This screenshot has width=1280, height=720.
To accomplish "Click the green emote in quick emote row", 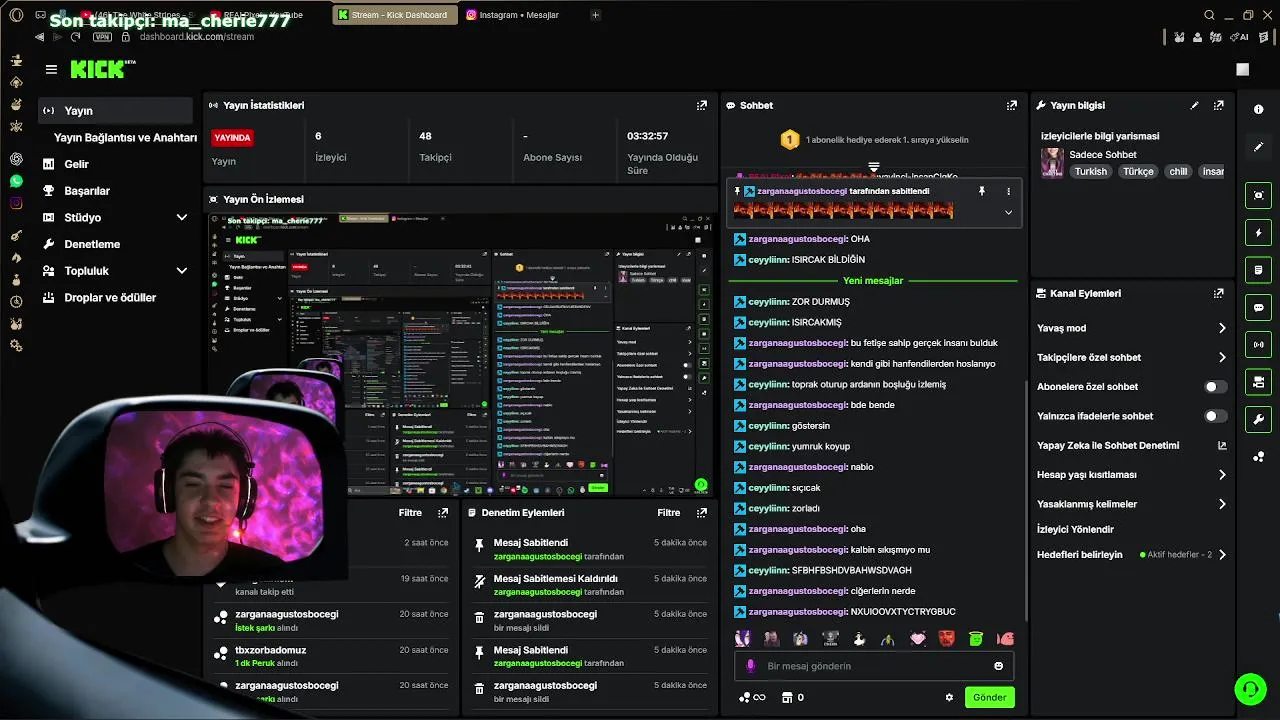I will pos(976,638).
